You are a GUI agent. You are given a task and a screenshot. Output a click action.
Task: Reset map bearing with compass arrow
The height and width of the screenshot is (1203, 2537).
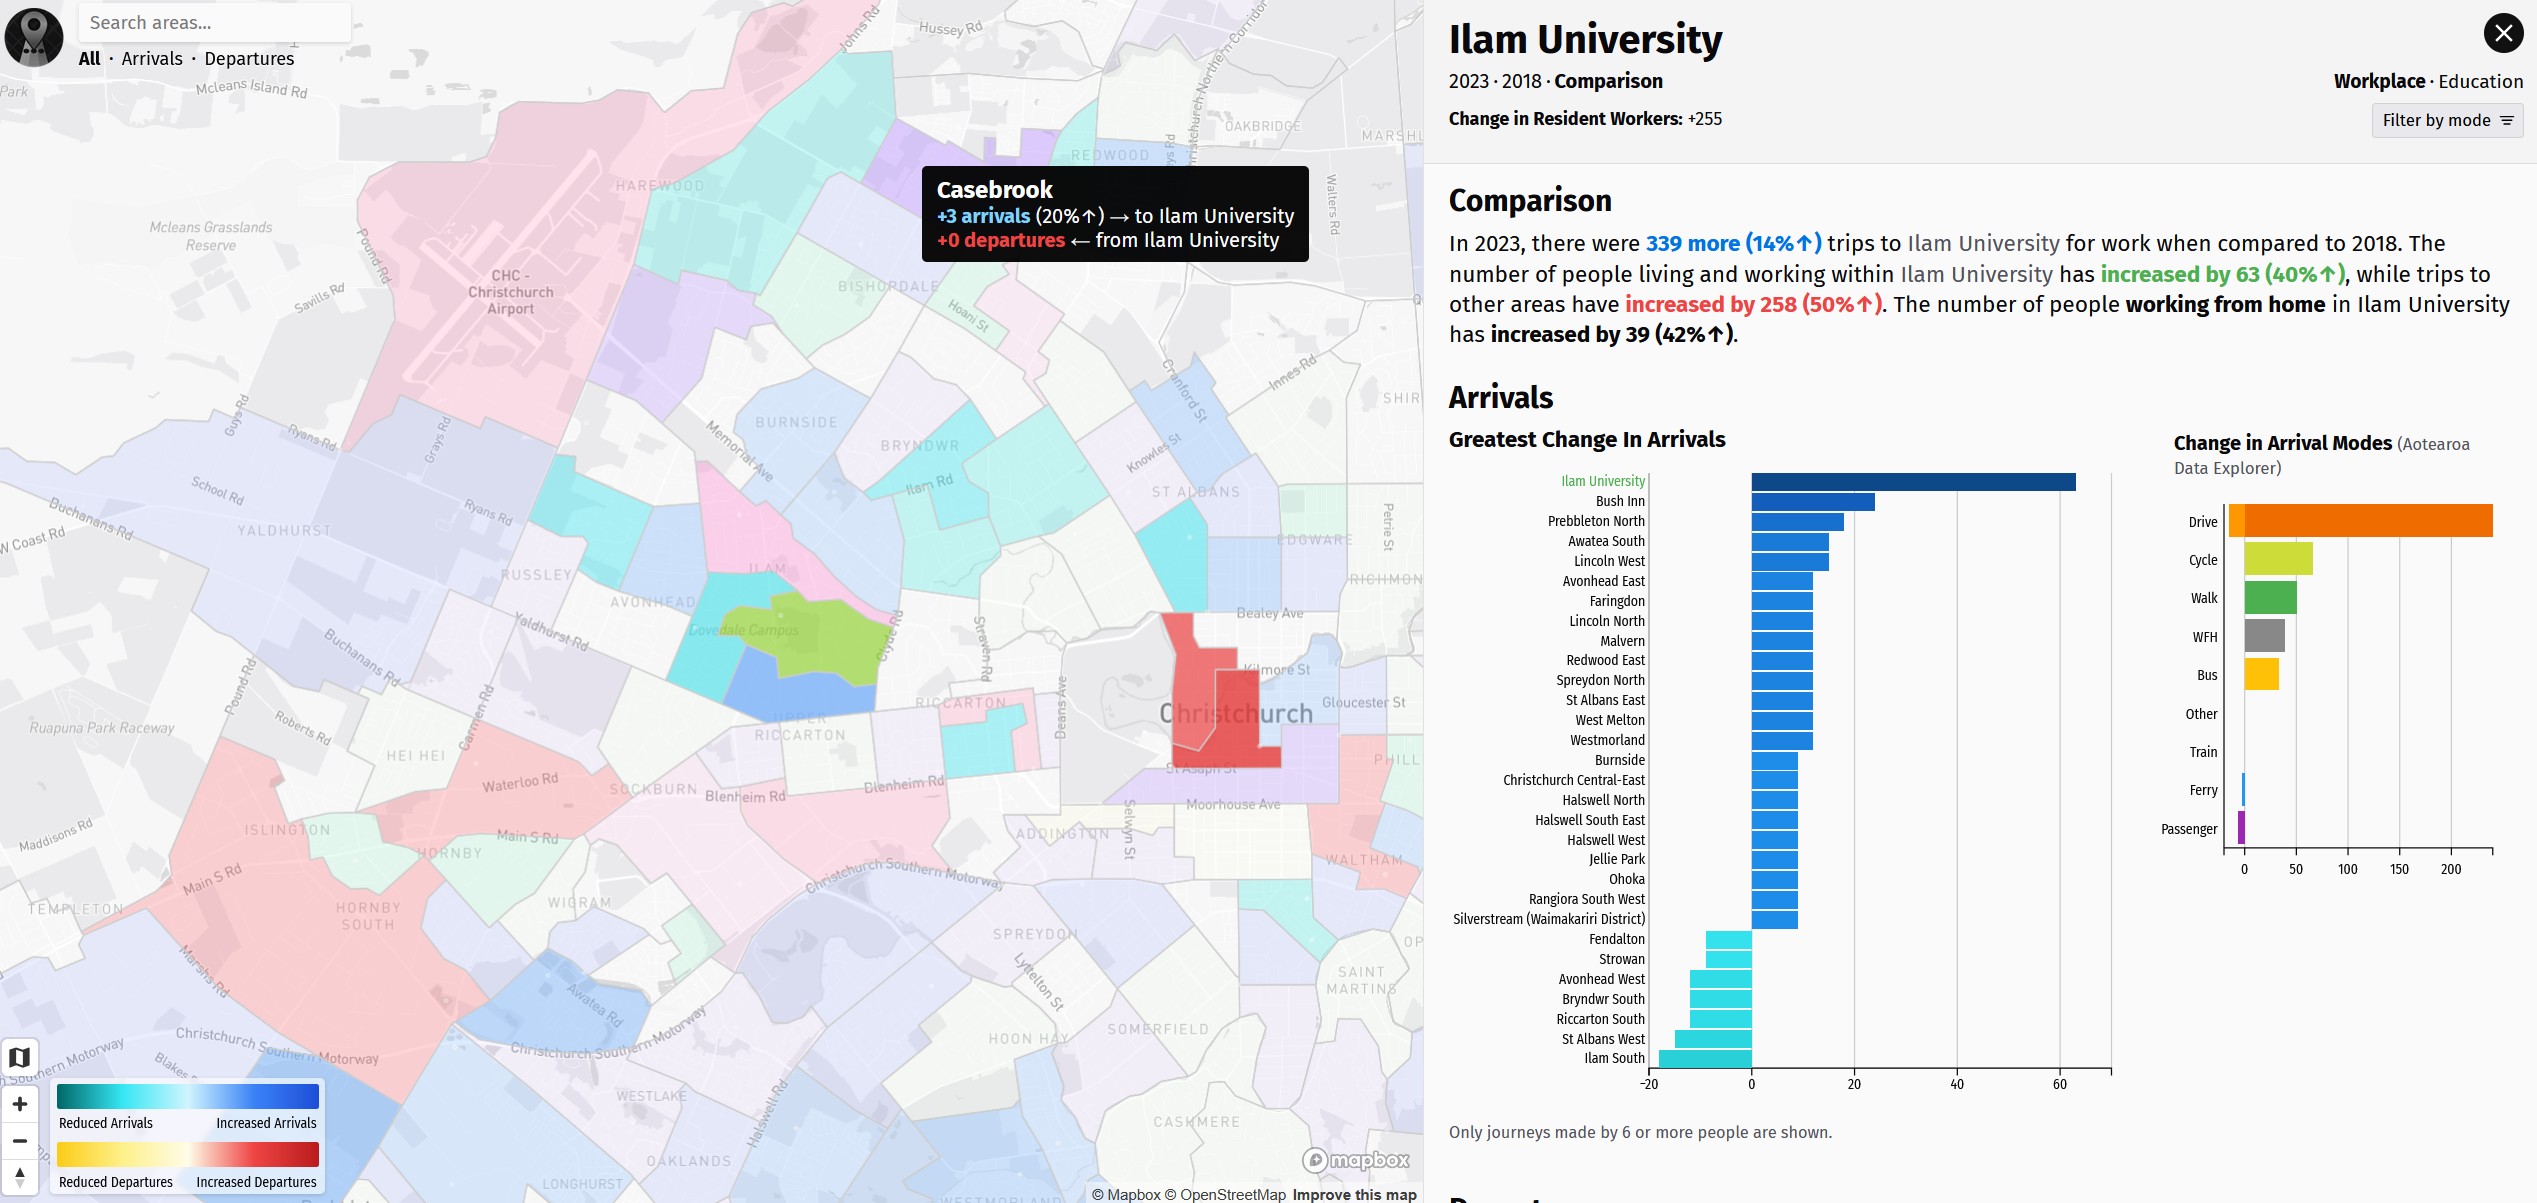tap(19, 1177)
